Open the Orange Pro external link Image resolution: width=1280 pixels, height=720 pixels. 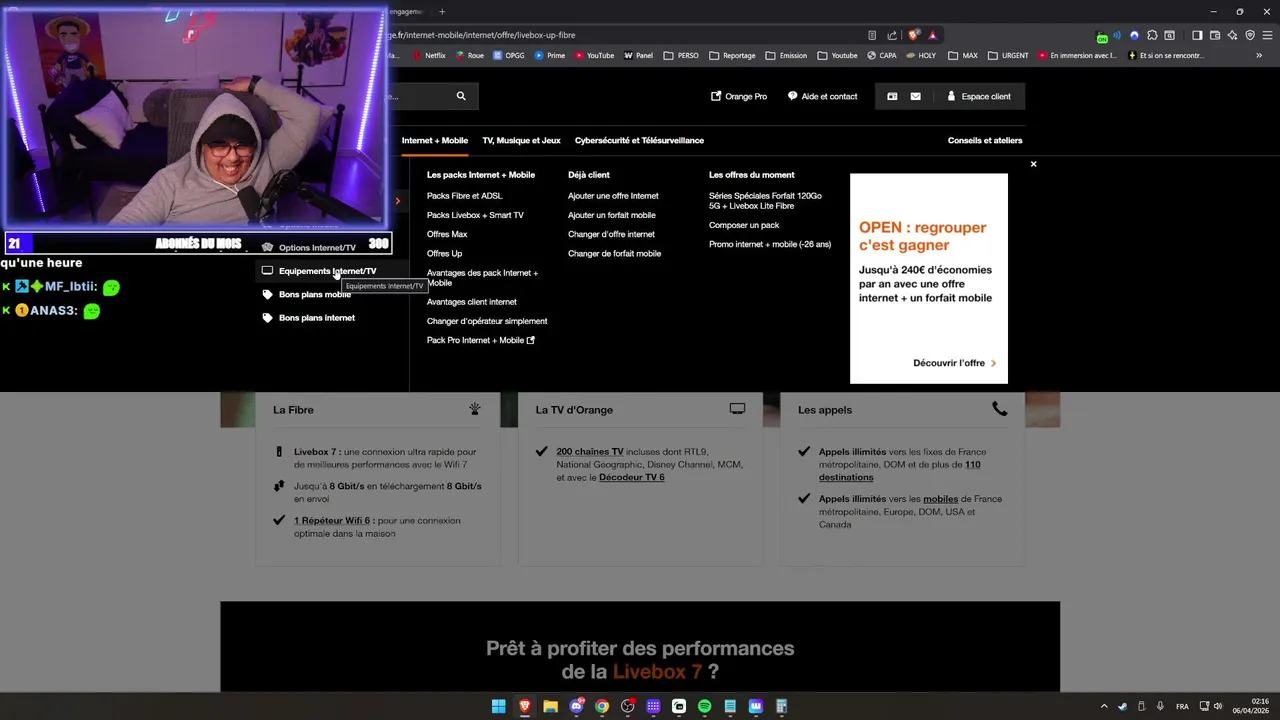click(739, 96)
